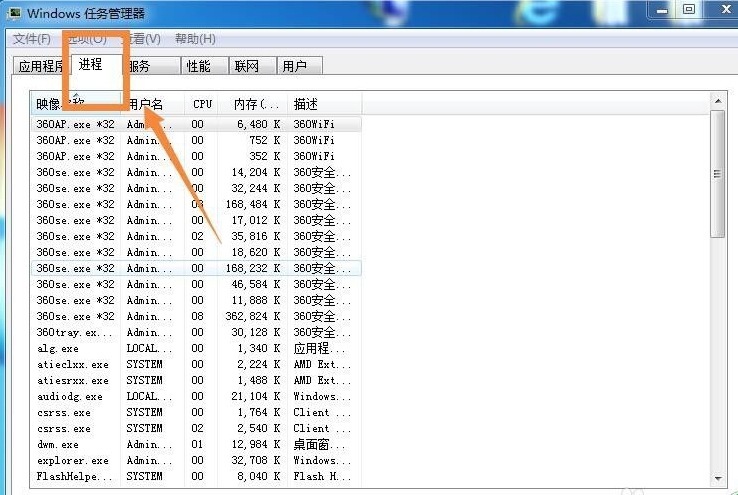Open the 用户 tab

[x=294, y=66]
